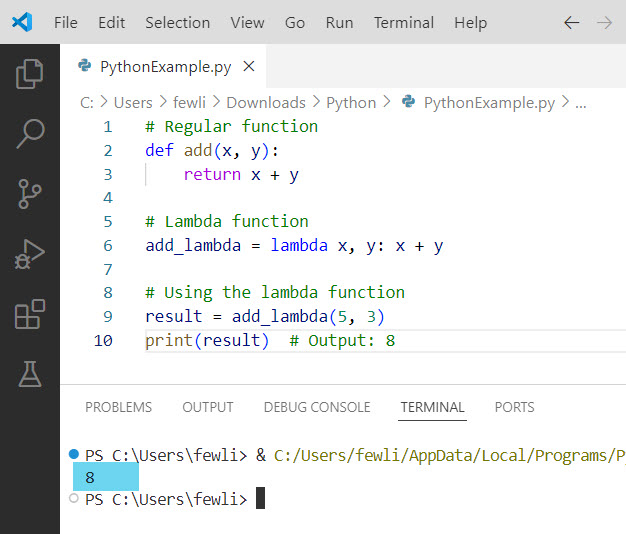This screenshot has height=534, width=626.
Task: Click the 'return' keyword on line 3
Action: 212,174
